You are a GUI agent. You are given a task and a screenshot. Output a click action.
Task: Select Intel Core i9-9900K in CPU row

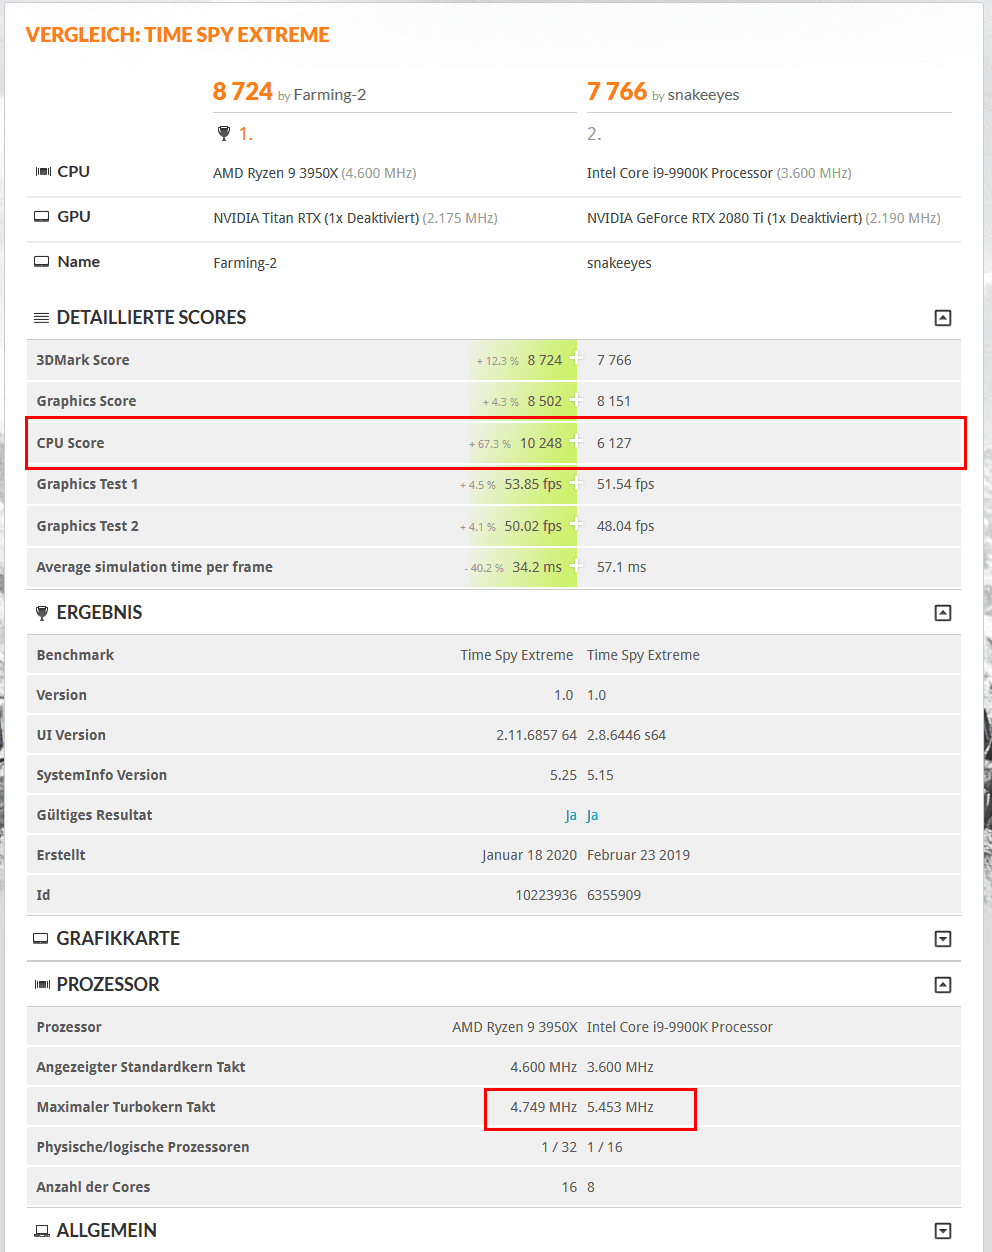(x=680, y=173)
